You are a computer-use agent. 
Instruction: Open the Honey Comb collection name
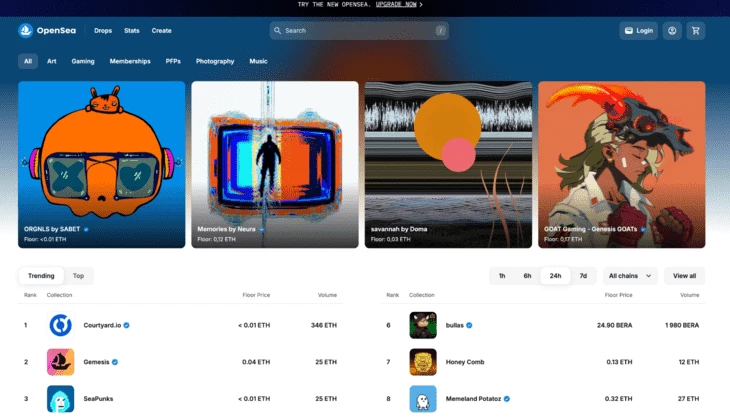pyautogui.click(x=465, y=362)
